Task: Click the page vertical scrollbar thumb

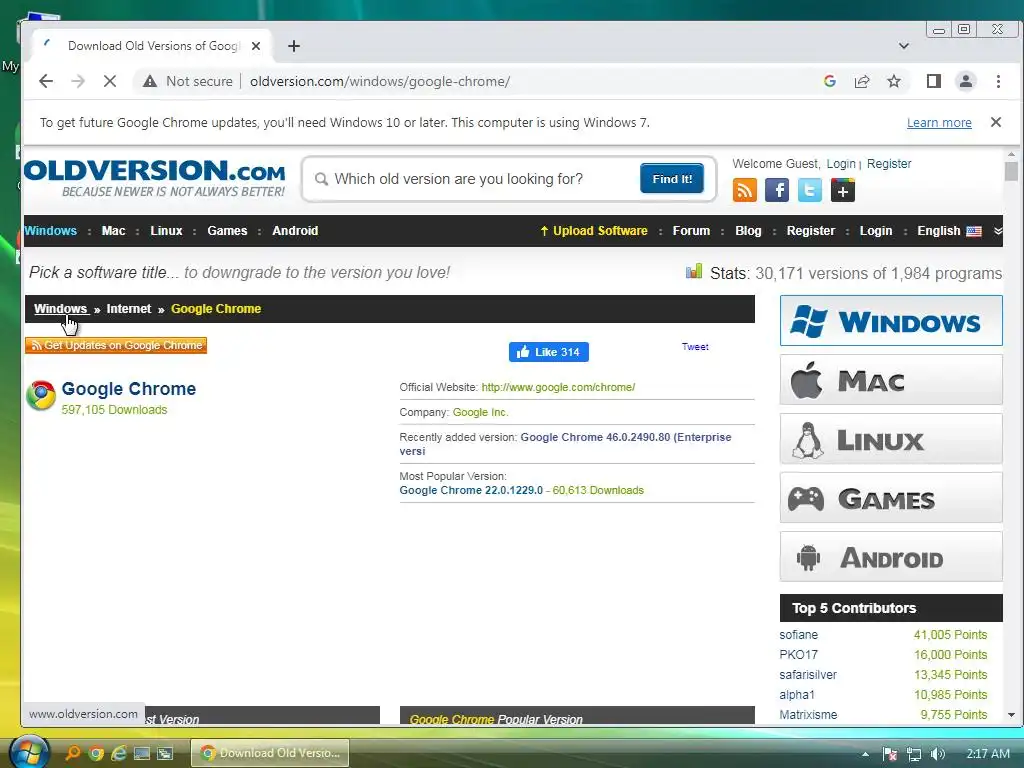Action: click(1011, 171)
